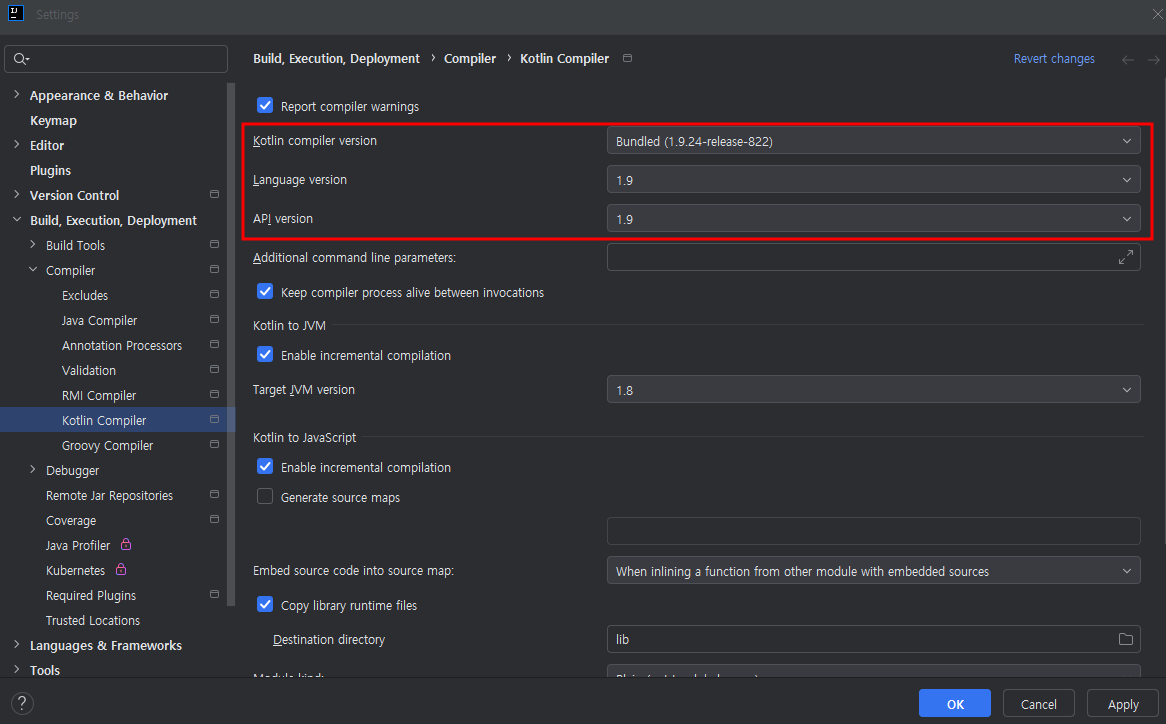Screen dimensions: 1166x724
Task: Expand Appearance & Behavior tree node
Action: [16, 94]
